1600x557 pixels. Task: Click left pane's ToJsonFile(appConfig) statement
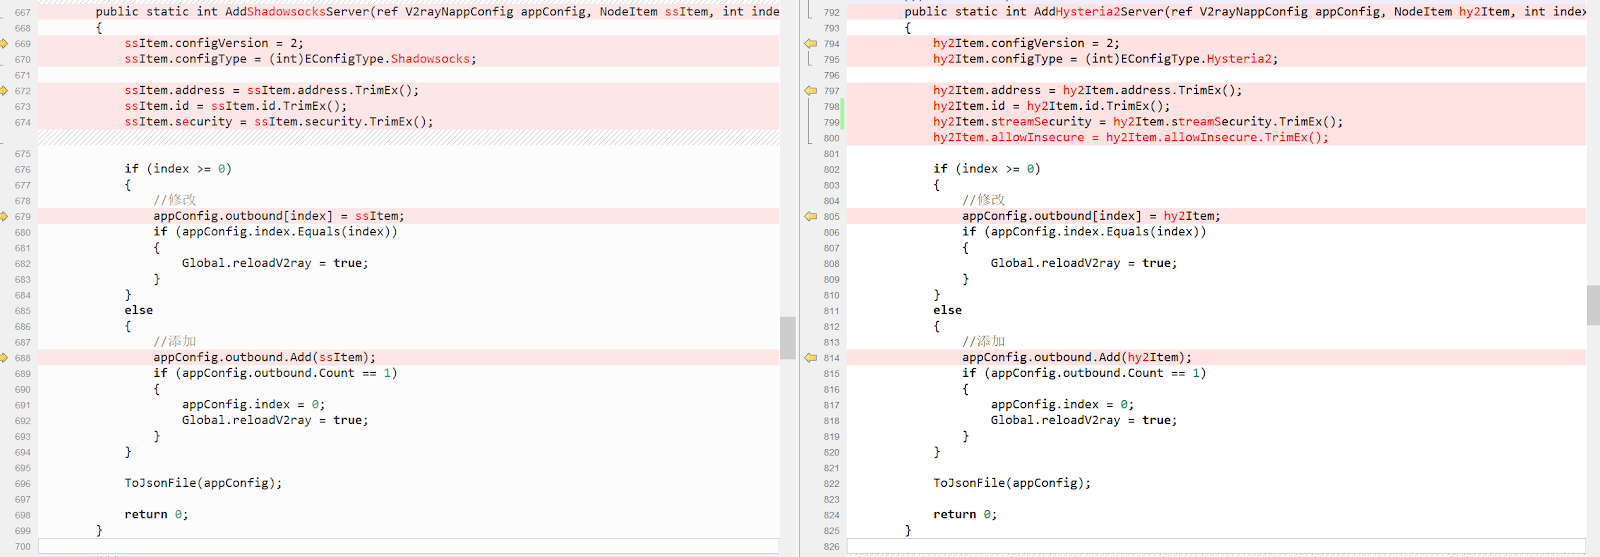(x=203, y=483)
